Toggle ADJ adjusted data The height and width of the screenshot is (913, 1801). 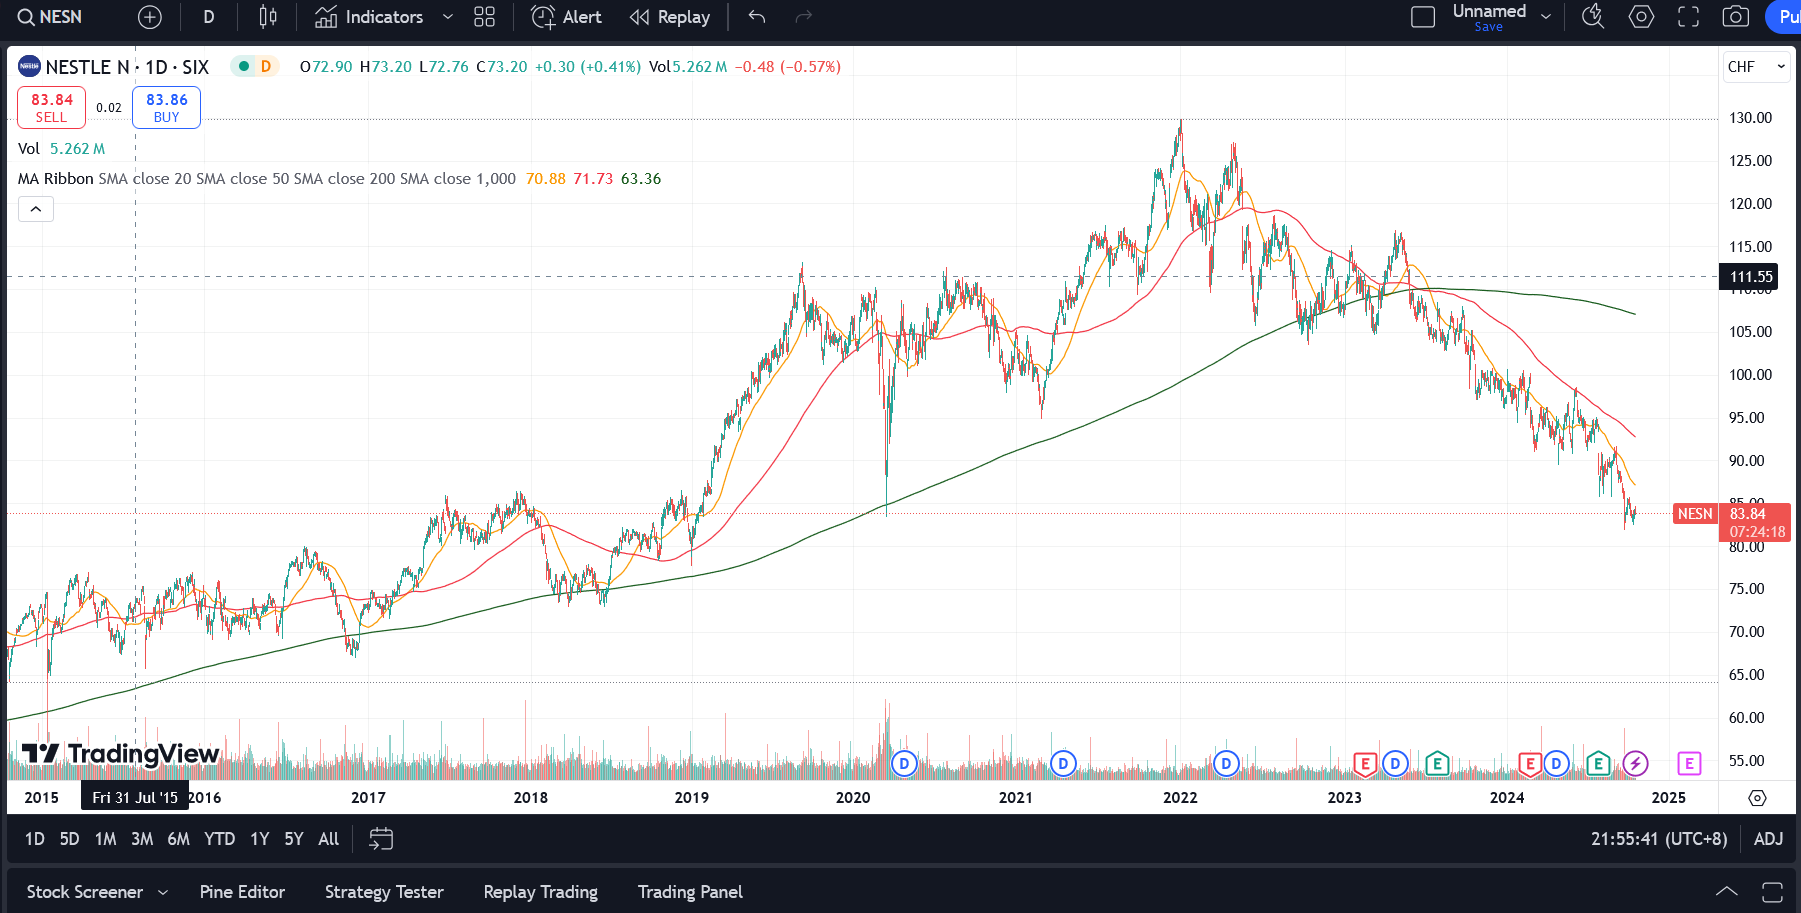(x=1768, y=839)
